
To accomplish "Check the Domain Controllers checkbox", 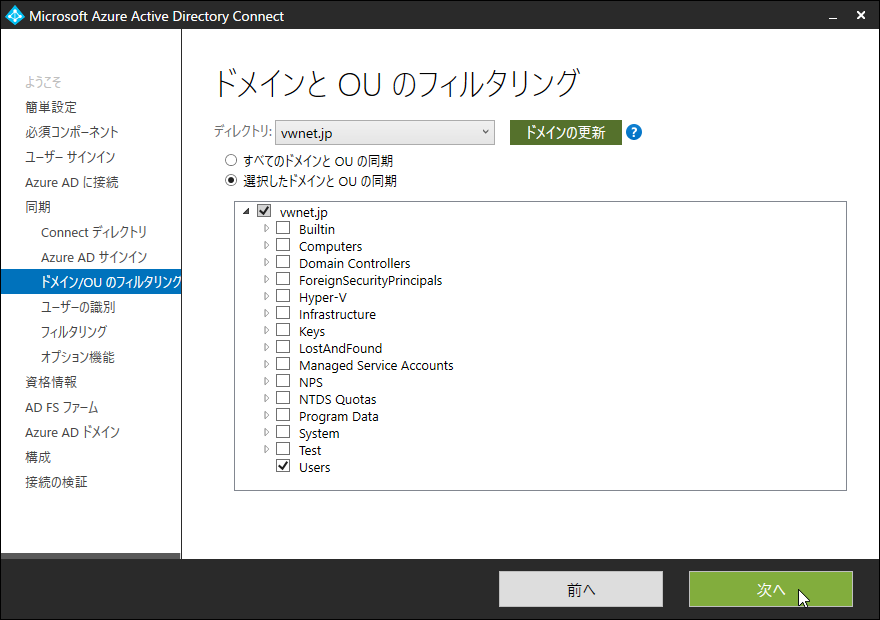I will click(x=283, y=262).
